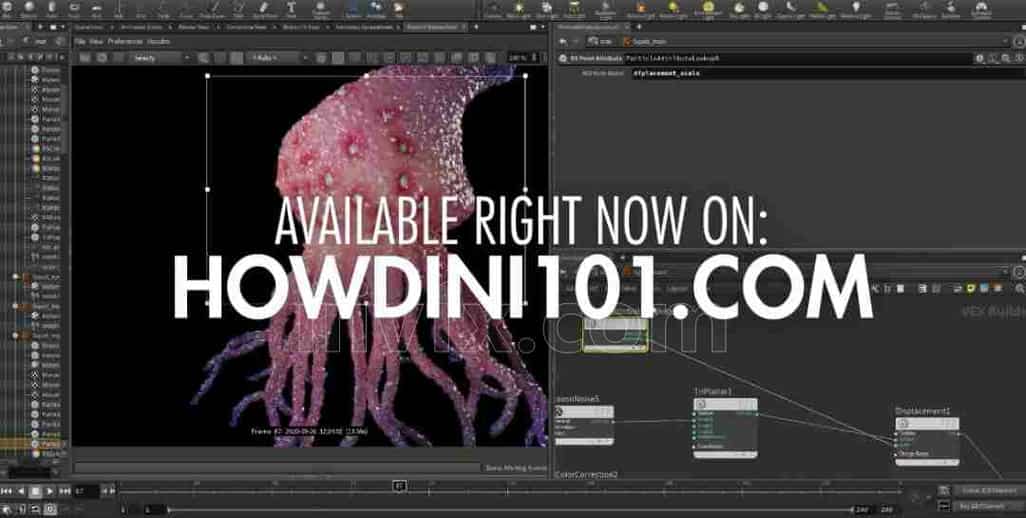Open the node gear menu in parameters
The image size is (1026, 518).
[x=980, y=58]
